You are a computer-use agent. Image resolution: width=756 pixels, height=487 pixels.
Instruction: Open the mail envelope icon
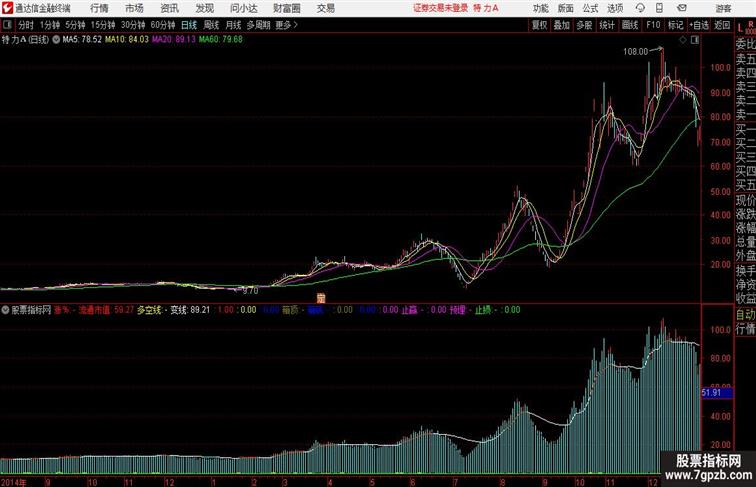(x=682, y=8)
